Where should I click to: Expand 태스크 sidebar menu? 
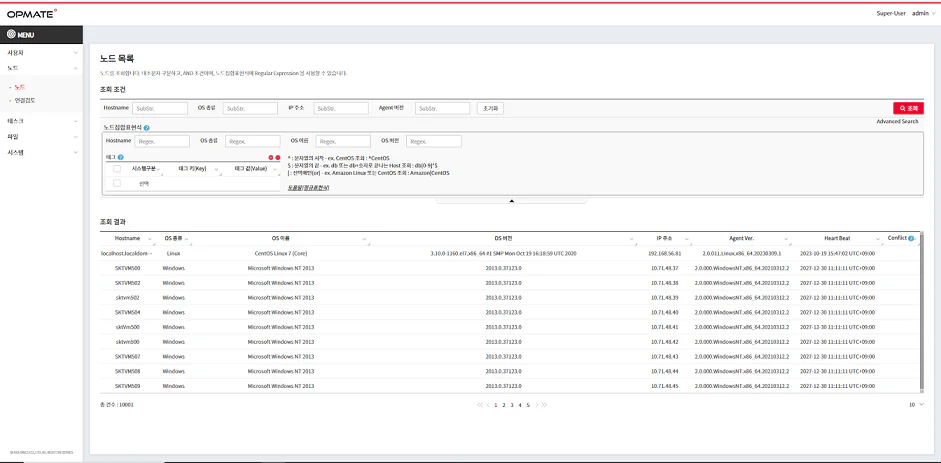coord(41,121)
